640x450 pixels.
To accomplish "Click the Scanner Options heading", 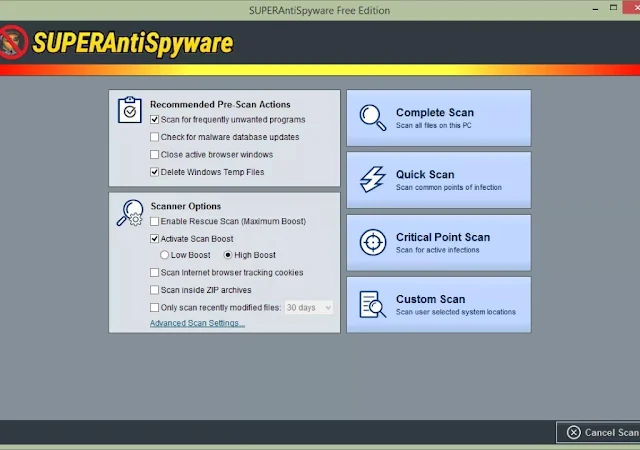I will (x=186, y=206).
